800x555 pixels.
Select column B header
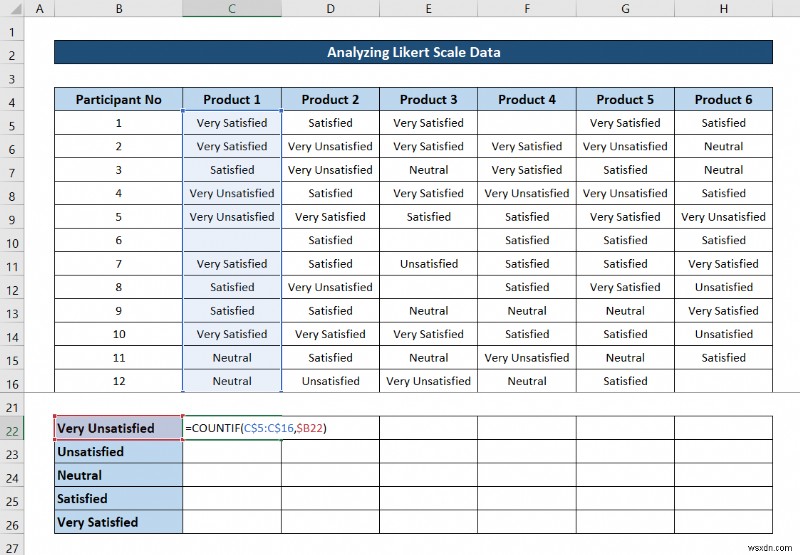point(118,9)
